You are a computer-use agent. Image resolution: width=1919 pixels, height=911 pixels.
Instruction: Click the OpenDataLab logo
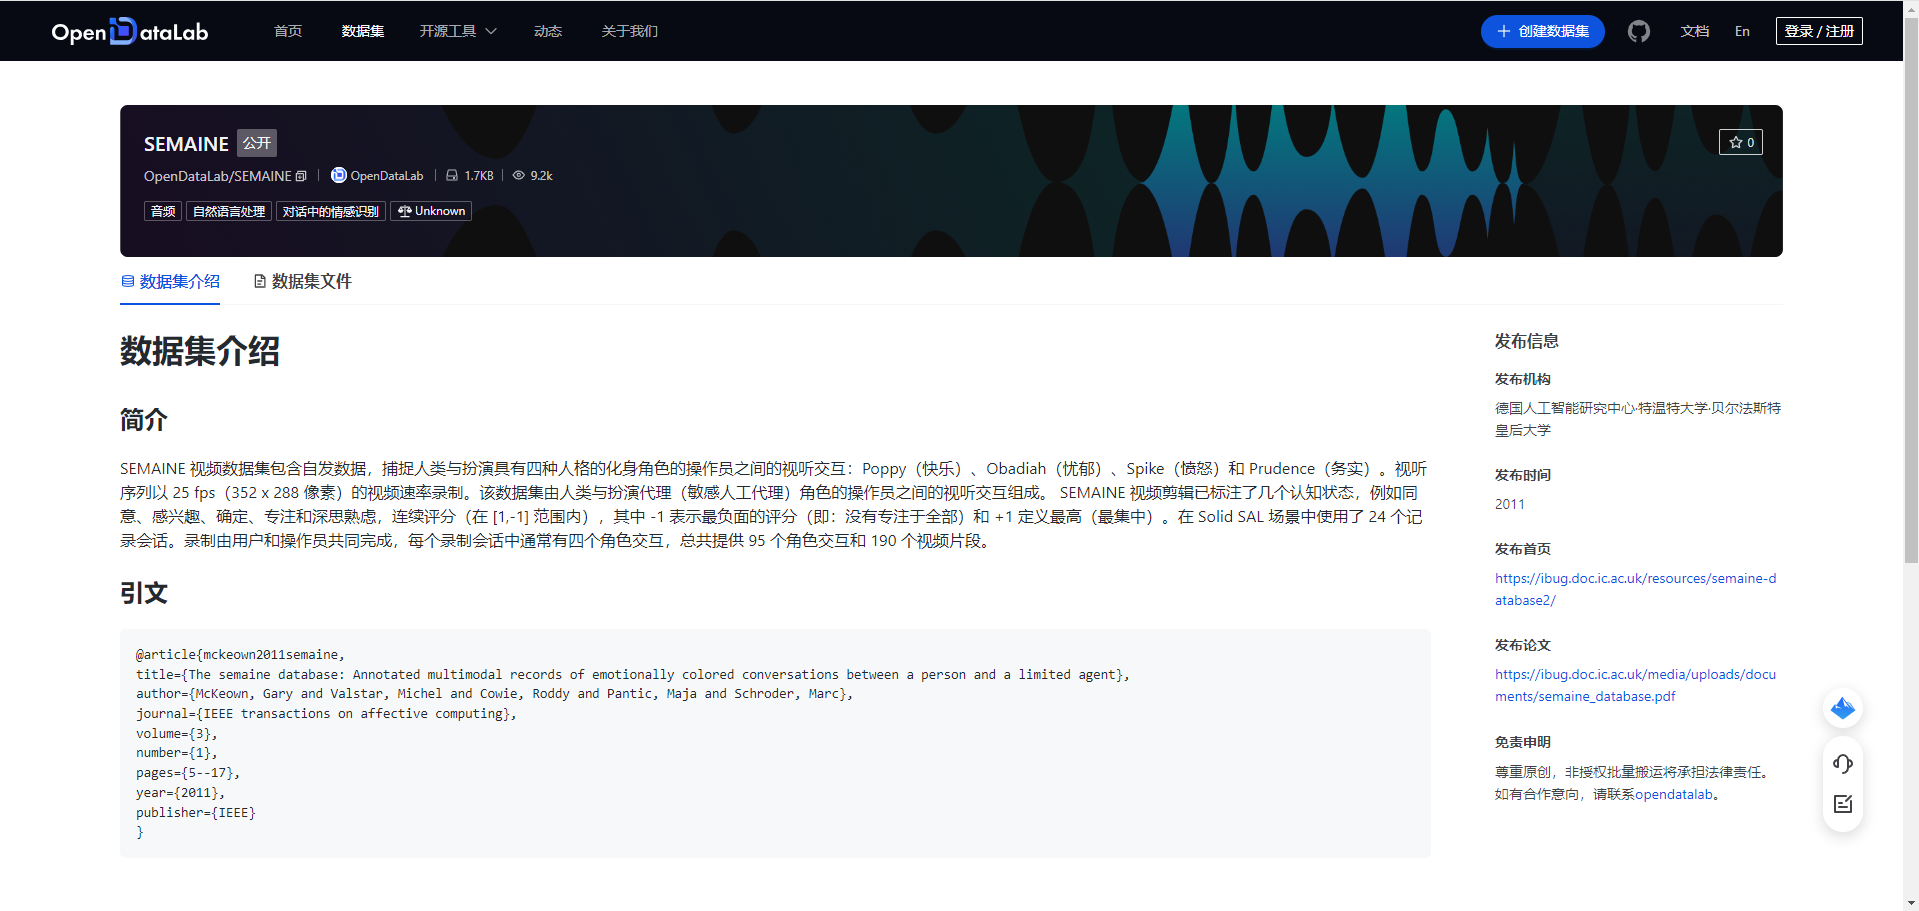(130, 31)
